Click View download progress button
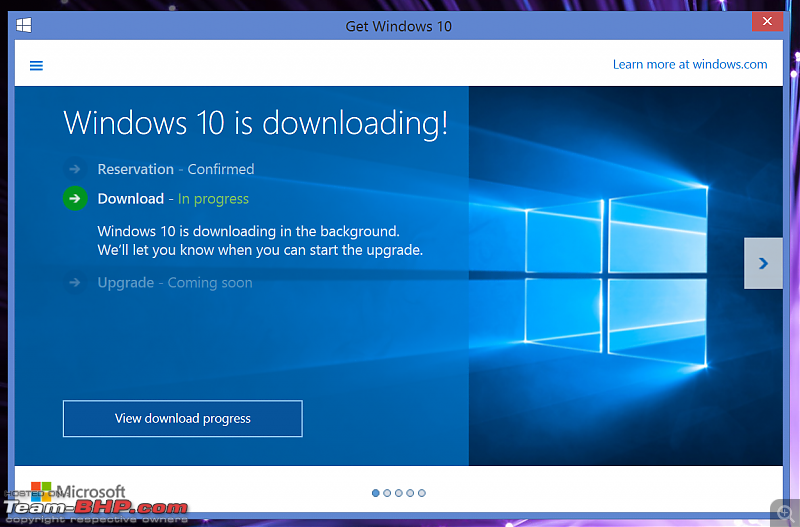Viewport: 800px width, 527px height. 183,418
